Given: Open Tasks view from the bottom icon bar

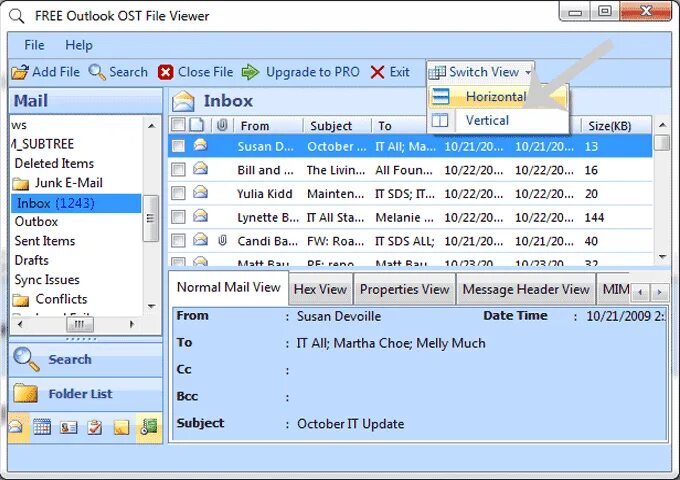Looking at the screenshot, I should click(95, 428).
